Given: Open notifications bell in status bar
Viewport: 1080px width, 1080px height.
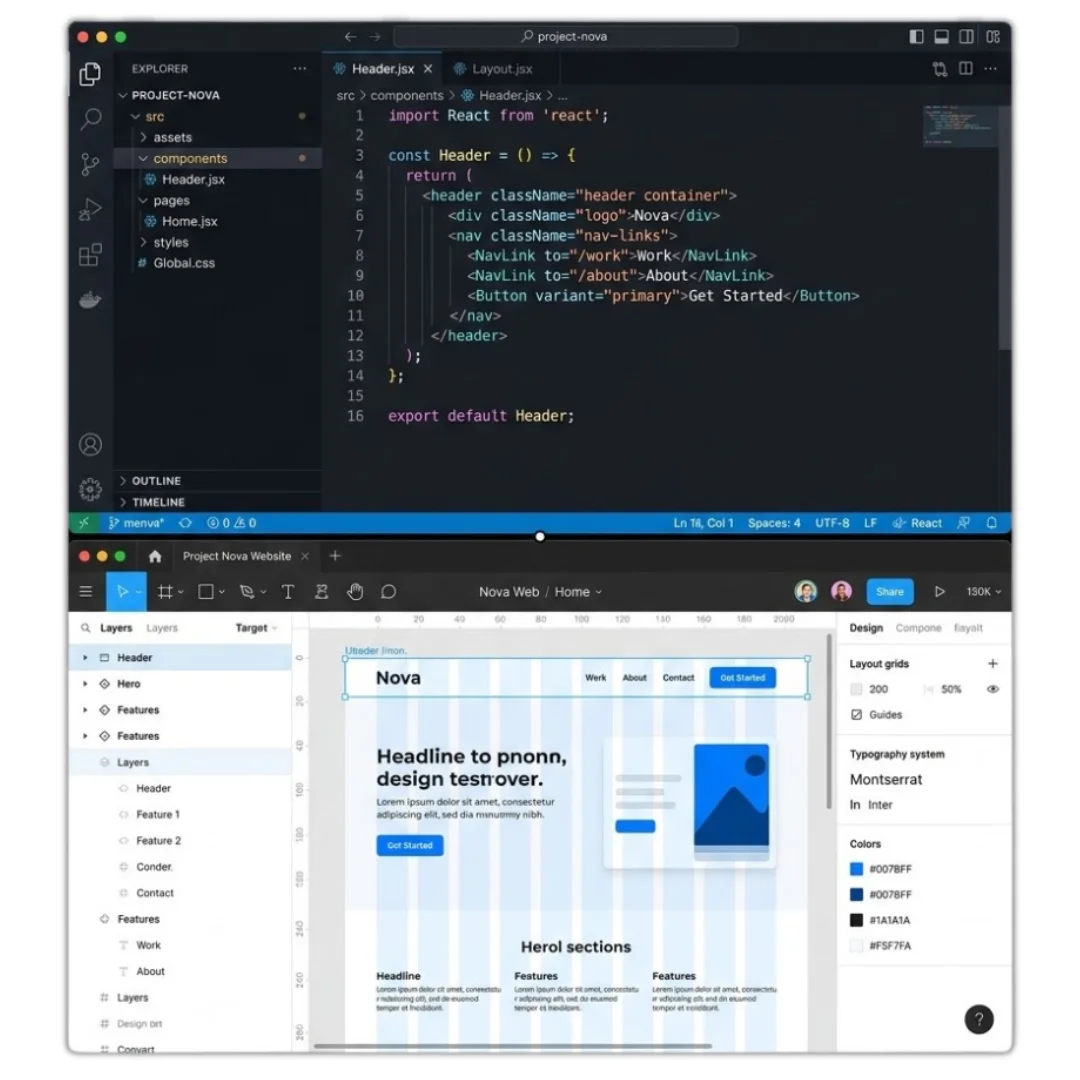Looking at the screenshot, I should coord(992,523).
